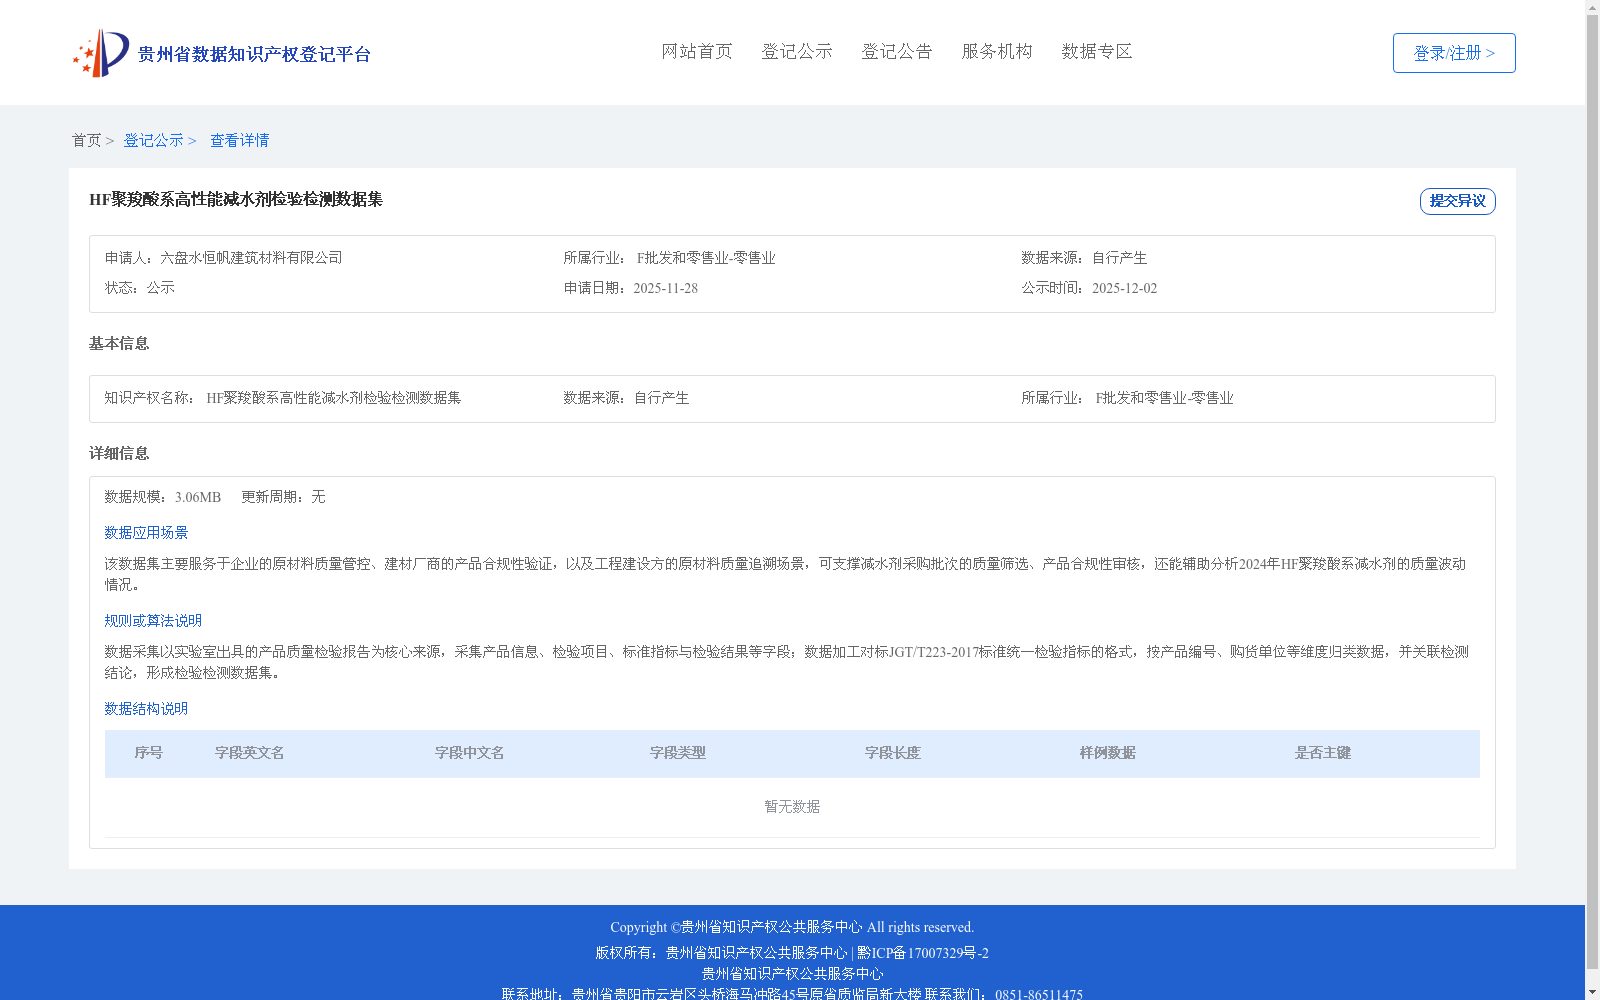Click the platform logo emblem
The height and width of the screenshot is (1000, 1600).
(101, 53)
